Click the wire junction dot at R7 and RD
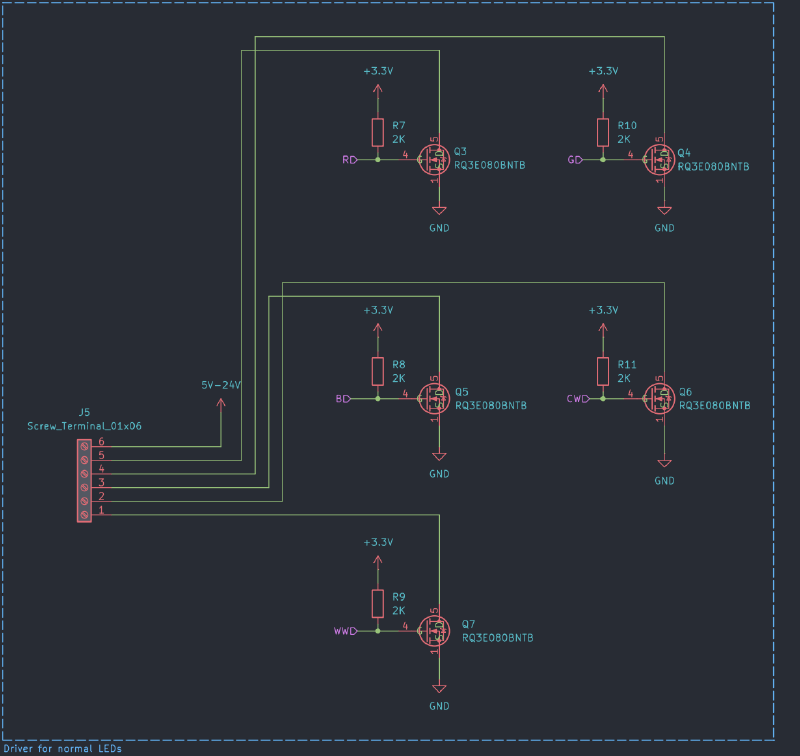This screenshot has height=756, width=800. [x=378, y=160]
